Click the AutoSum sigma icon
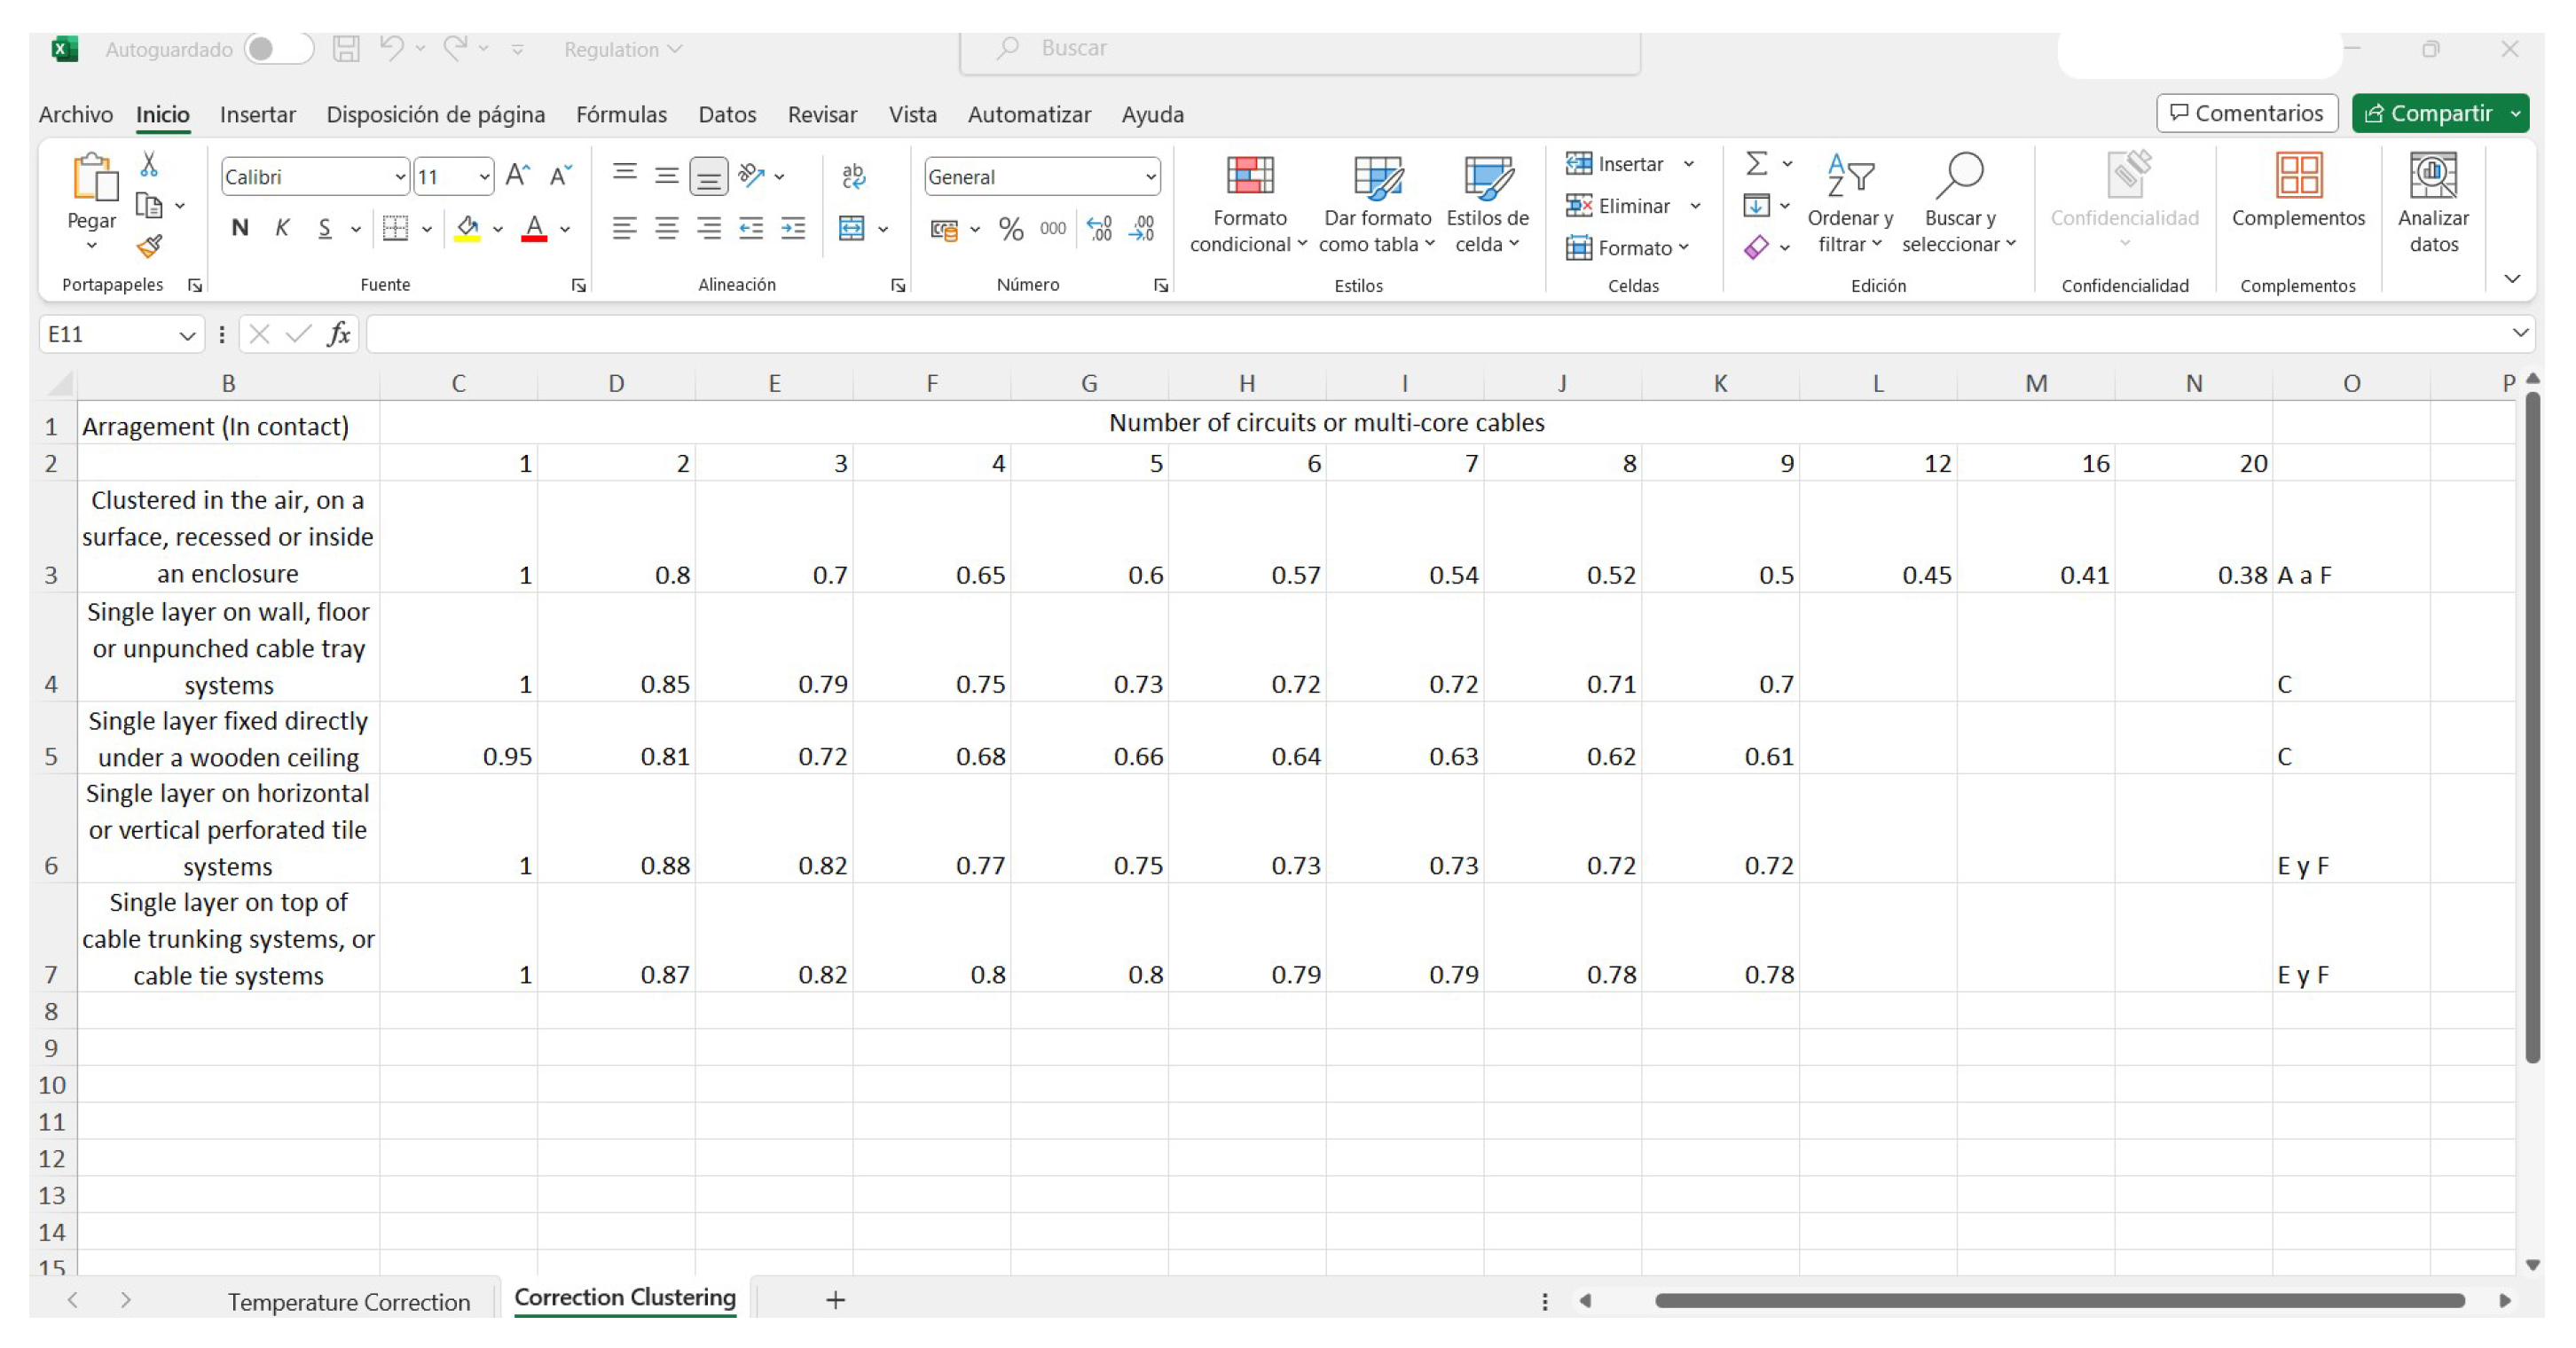2576x1348 pixels. 1756,163
